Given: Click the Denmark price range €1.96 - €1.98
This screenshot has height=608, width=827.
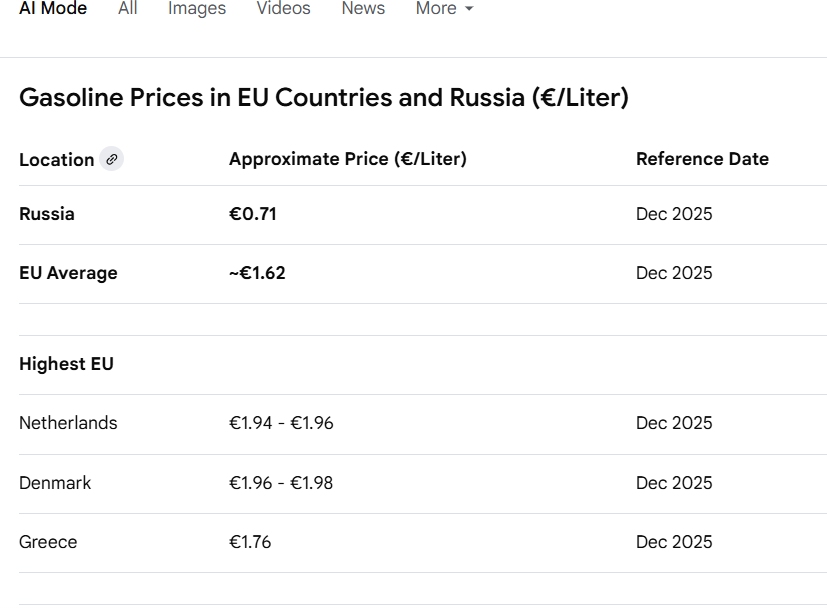Looking at the screenshot, I should coord(281,483).
